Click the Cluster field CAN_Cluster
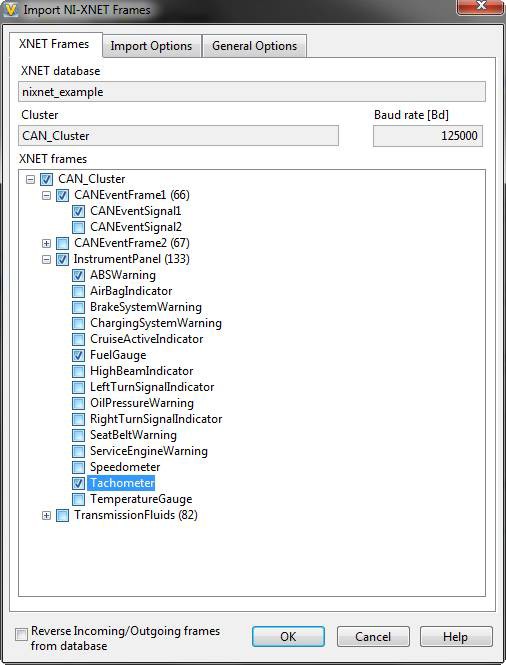The width and height of the screenshot is (506, 665). 179,136
